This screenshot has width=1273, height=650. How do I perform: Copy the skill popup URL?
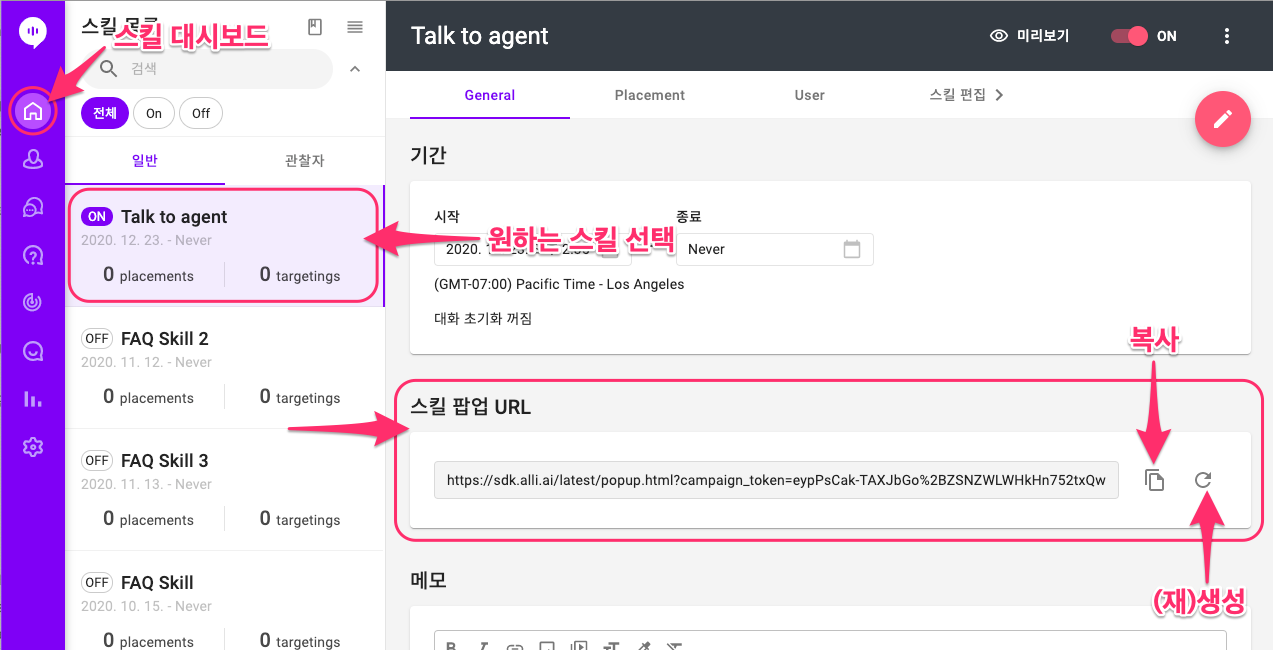click(x=1155, y=480)
